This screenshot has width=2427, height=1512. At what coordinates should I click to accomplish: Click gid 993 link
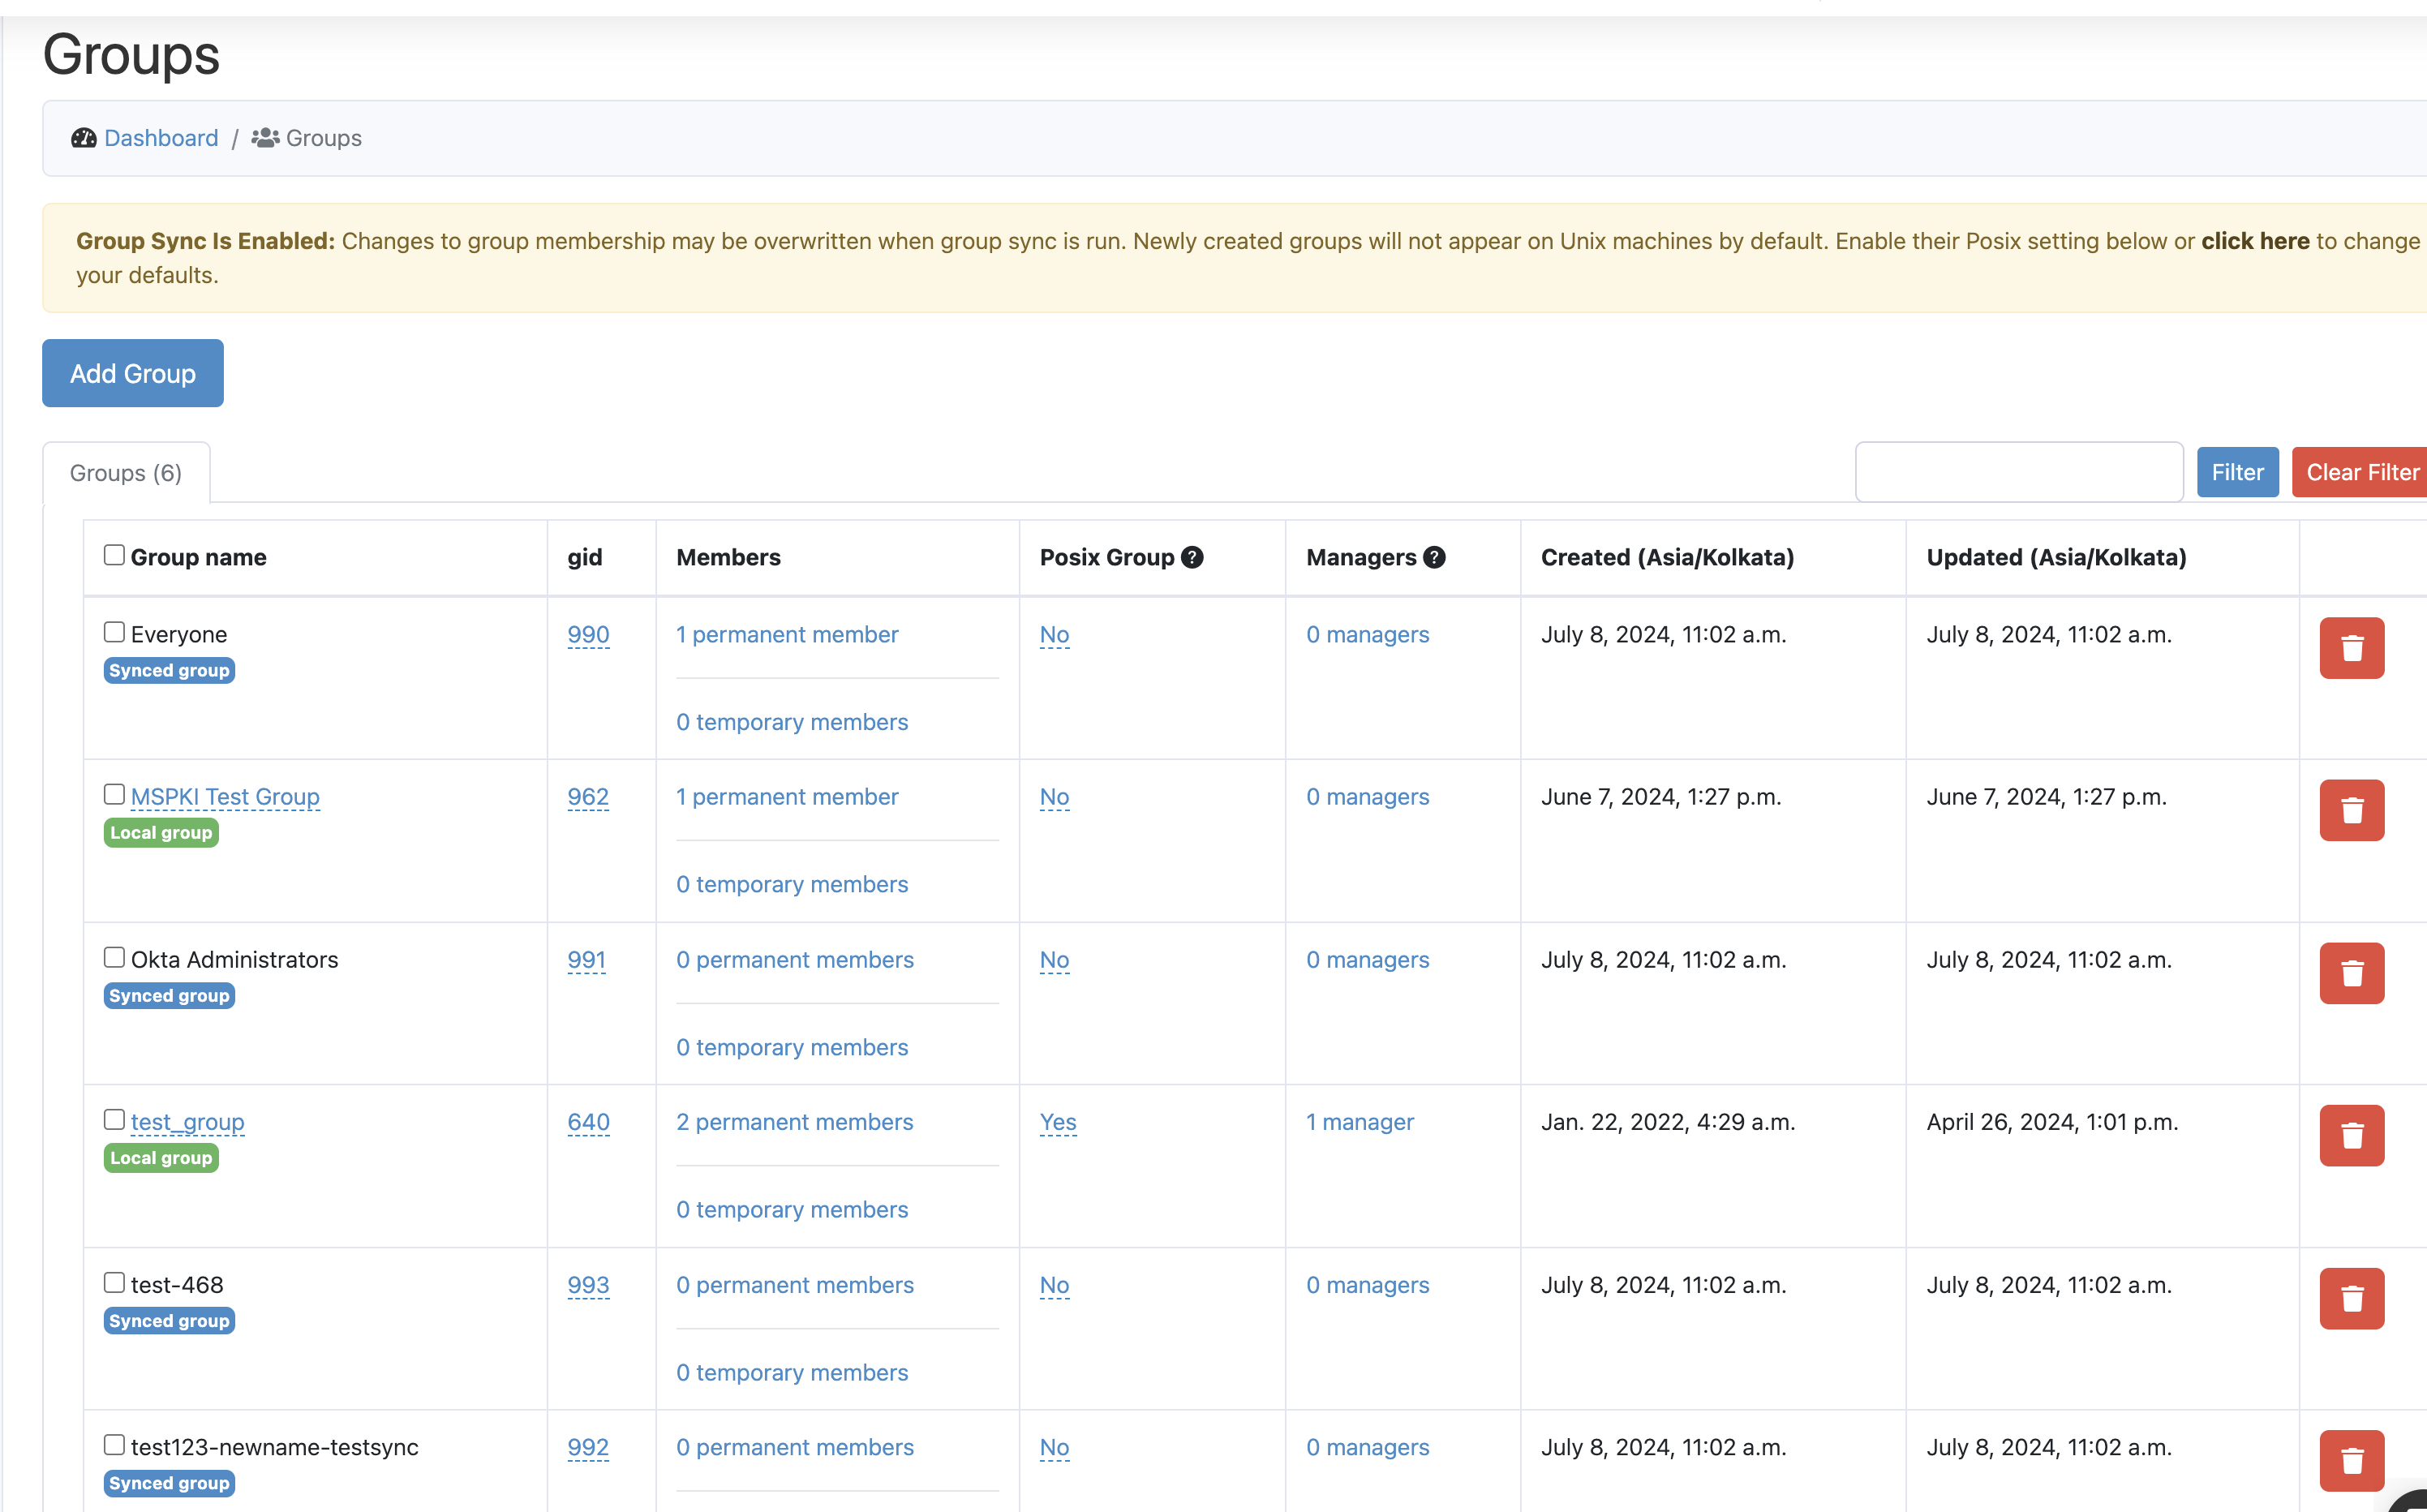coord(588,1285)
